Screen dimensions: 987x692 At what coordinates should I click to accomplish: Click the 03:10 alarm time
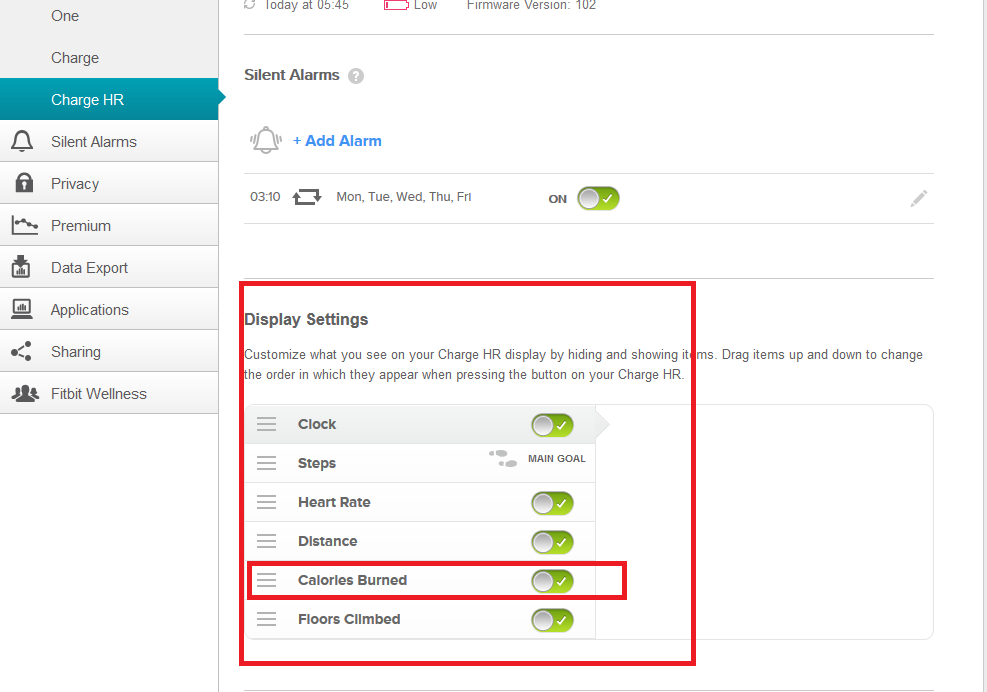[265, 196]
